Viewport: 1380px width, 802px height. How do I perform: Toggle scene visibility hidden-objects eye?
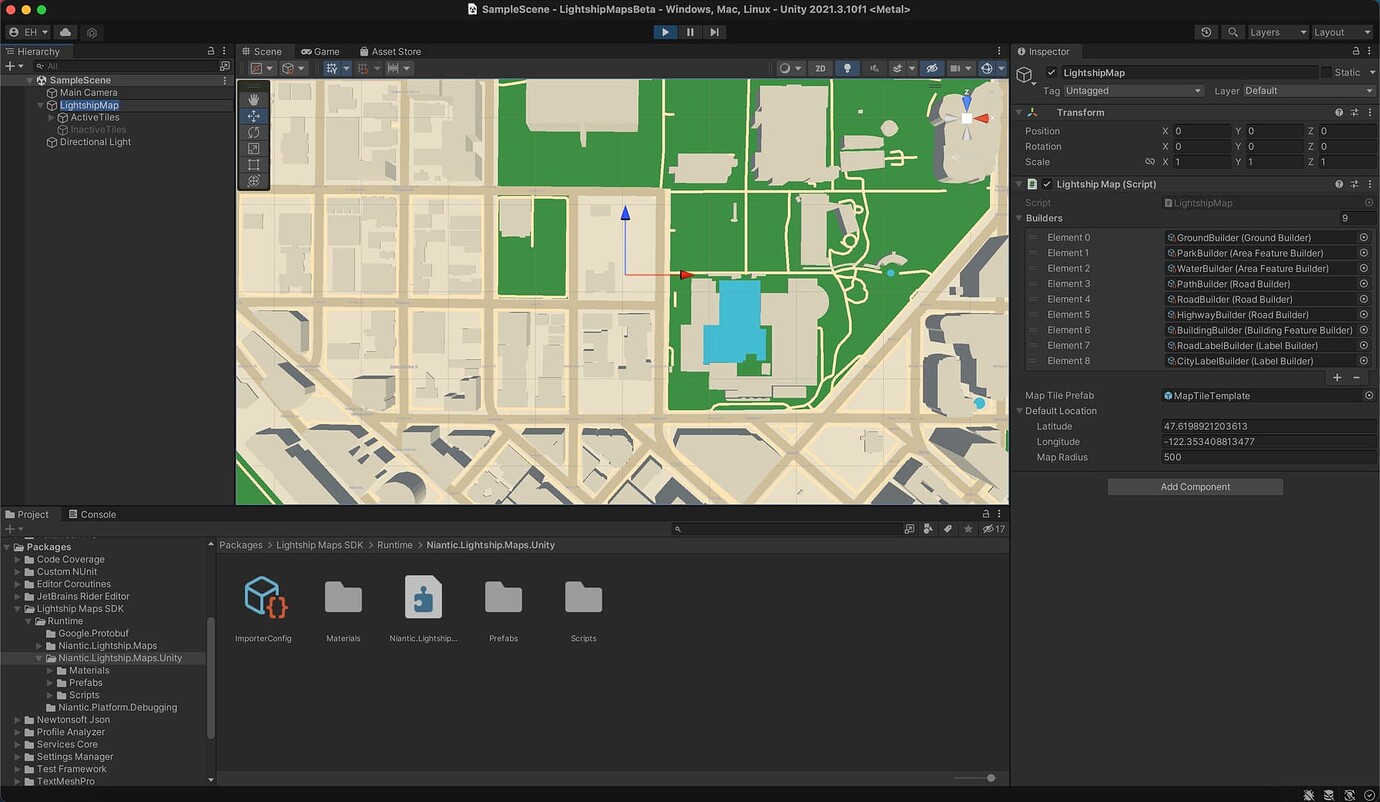(x=932, y=68)
